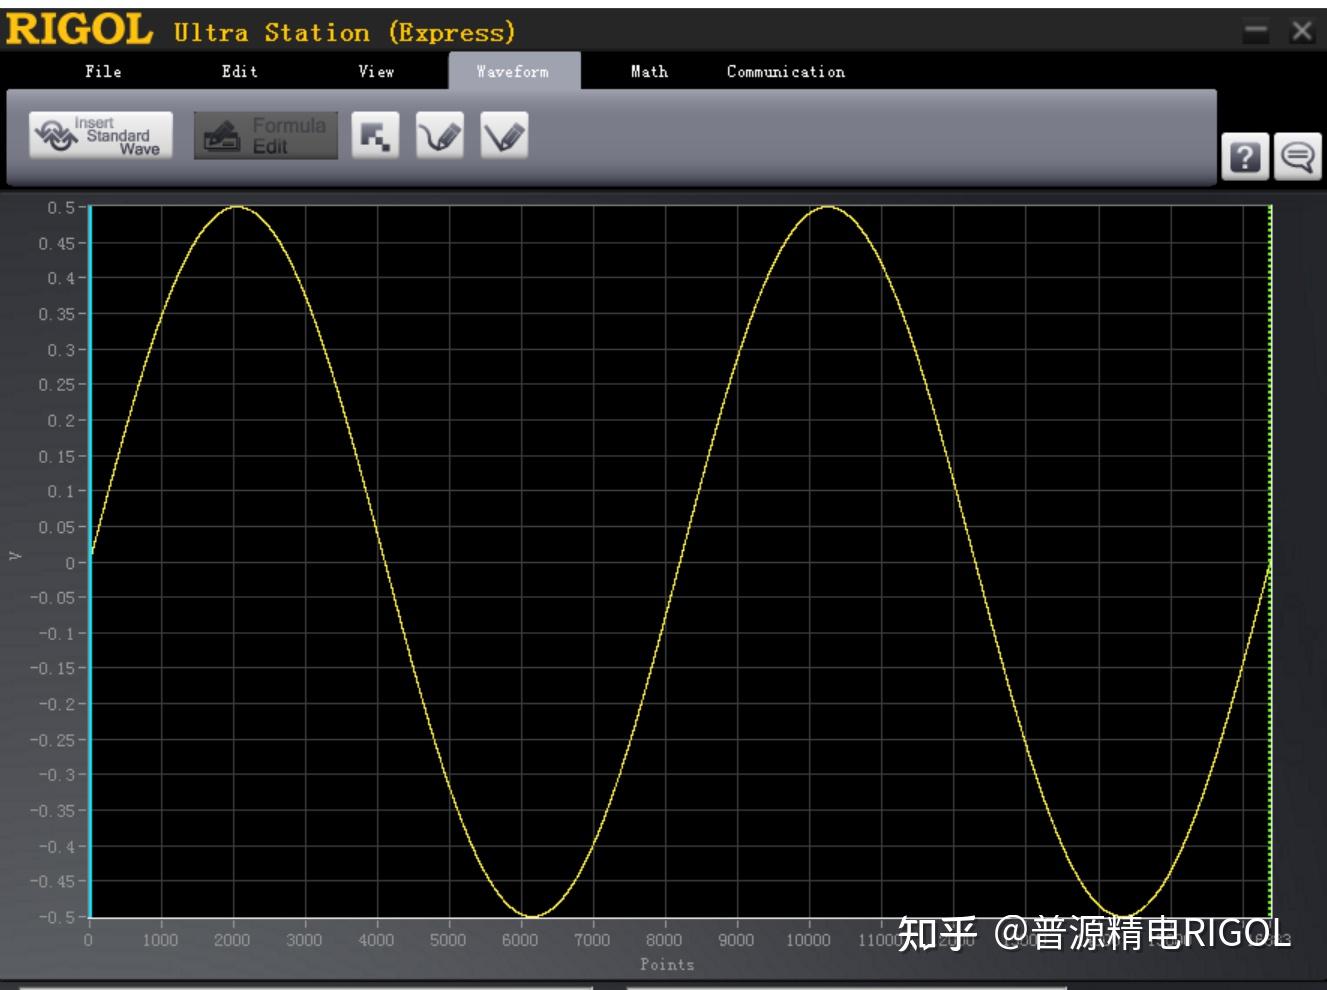Click the green dashed cursor at graph right
The image size is (1327, 990).
coord(1268,560)
